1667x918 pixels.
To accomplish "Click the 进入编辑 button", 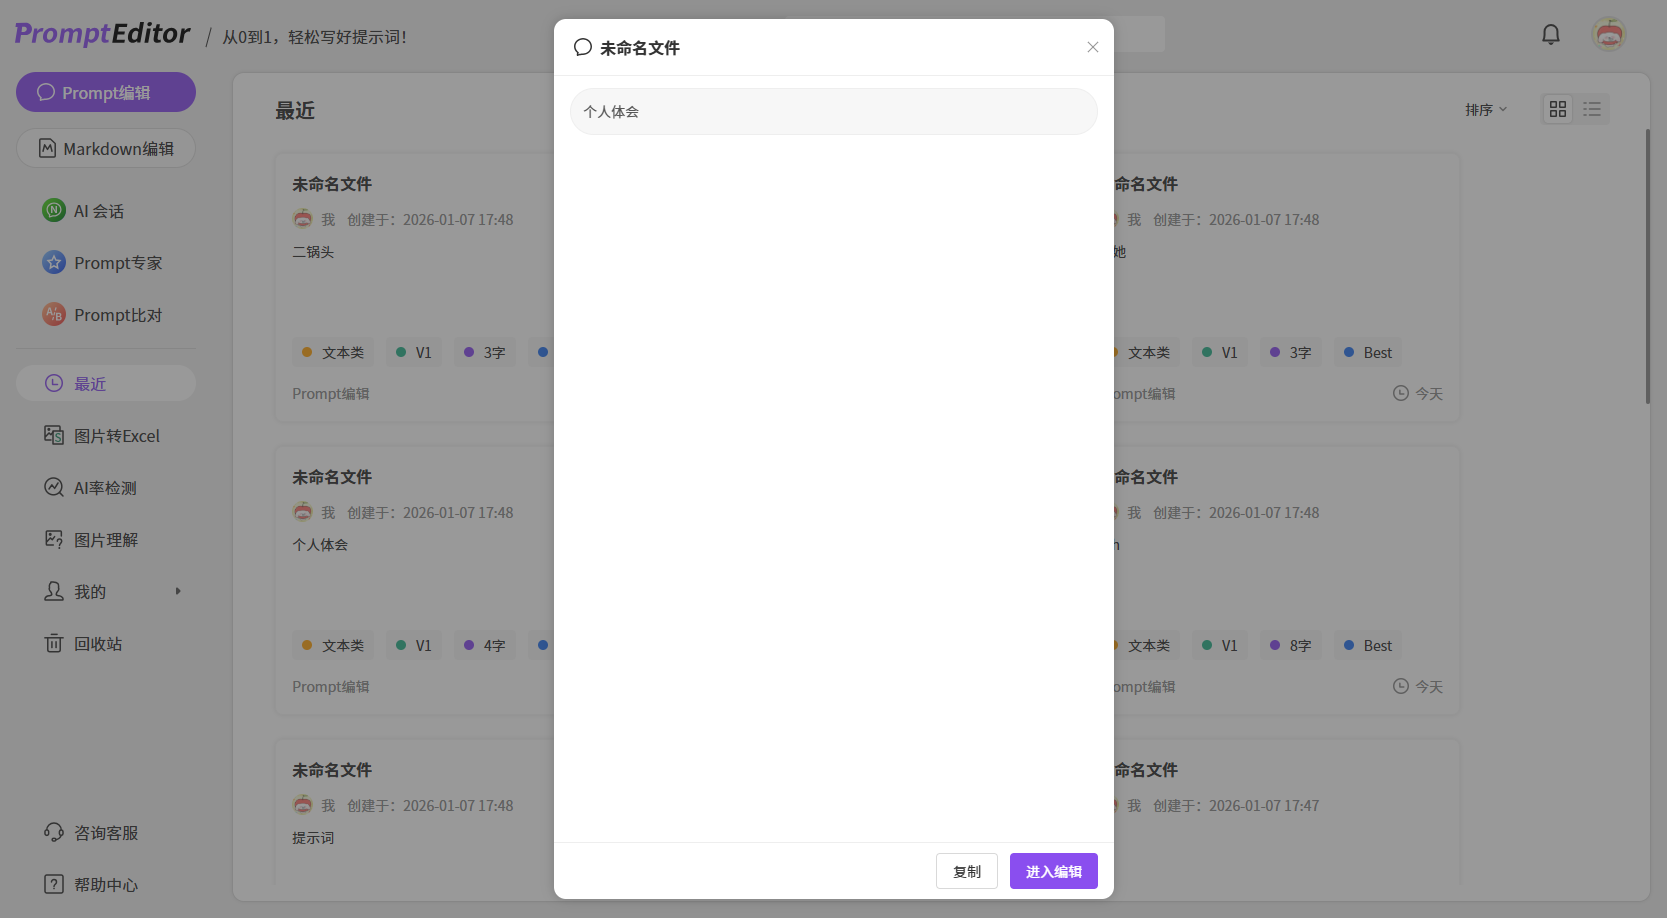I will [x=1053, y=871].
